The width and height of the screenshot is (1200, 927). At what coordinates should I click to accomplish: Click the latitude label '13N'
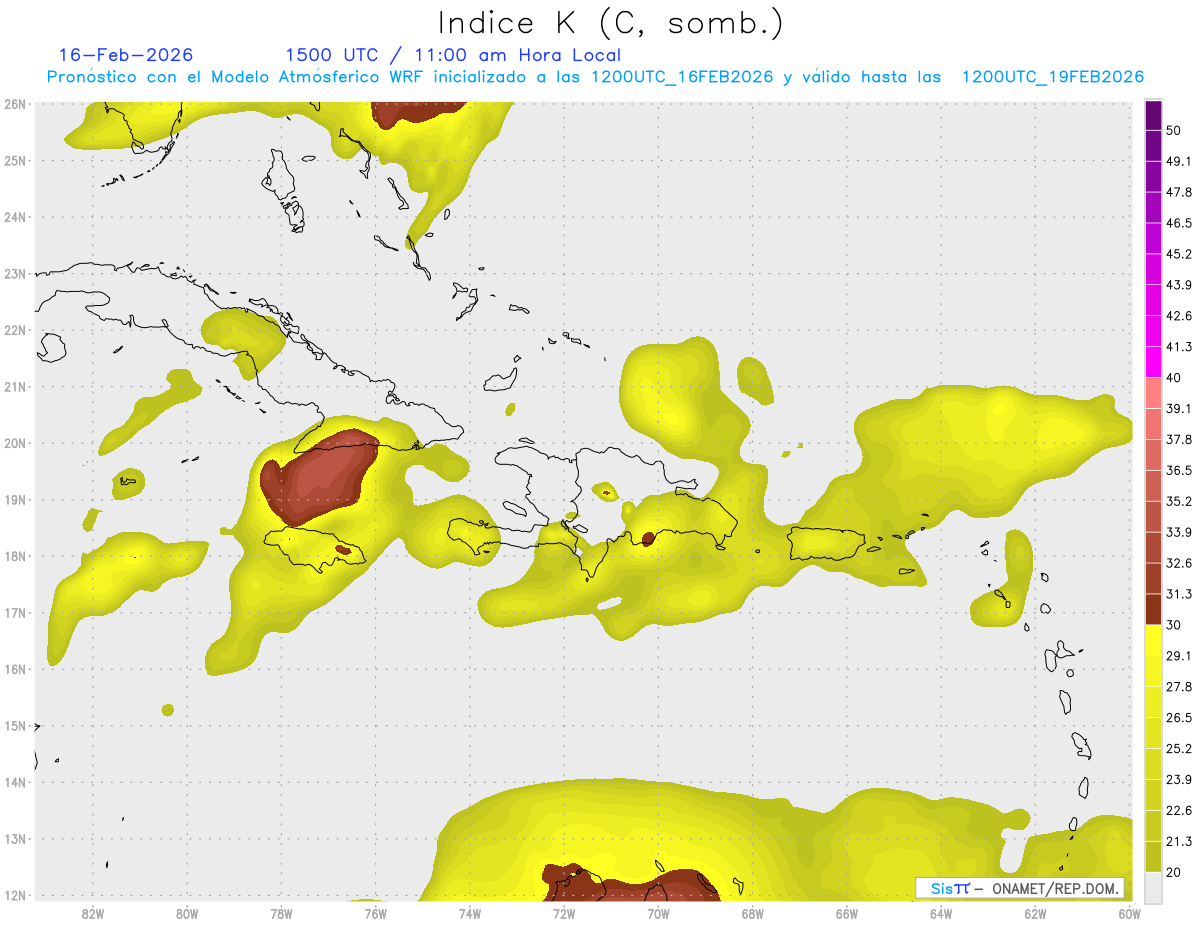tap(15, 839)
